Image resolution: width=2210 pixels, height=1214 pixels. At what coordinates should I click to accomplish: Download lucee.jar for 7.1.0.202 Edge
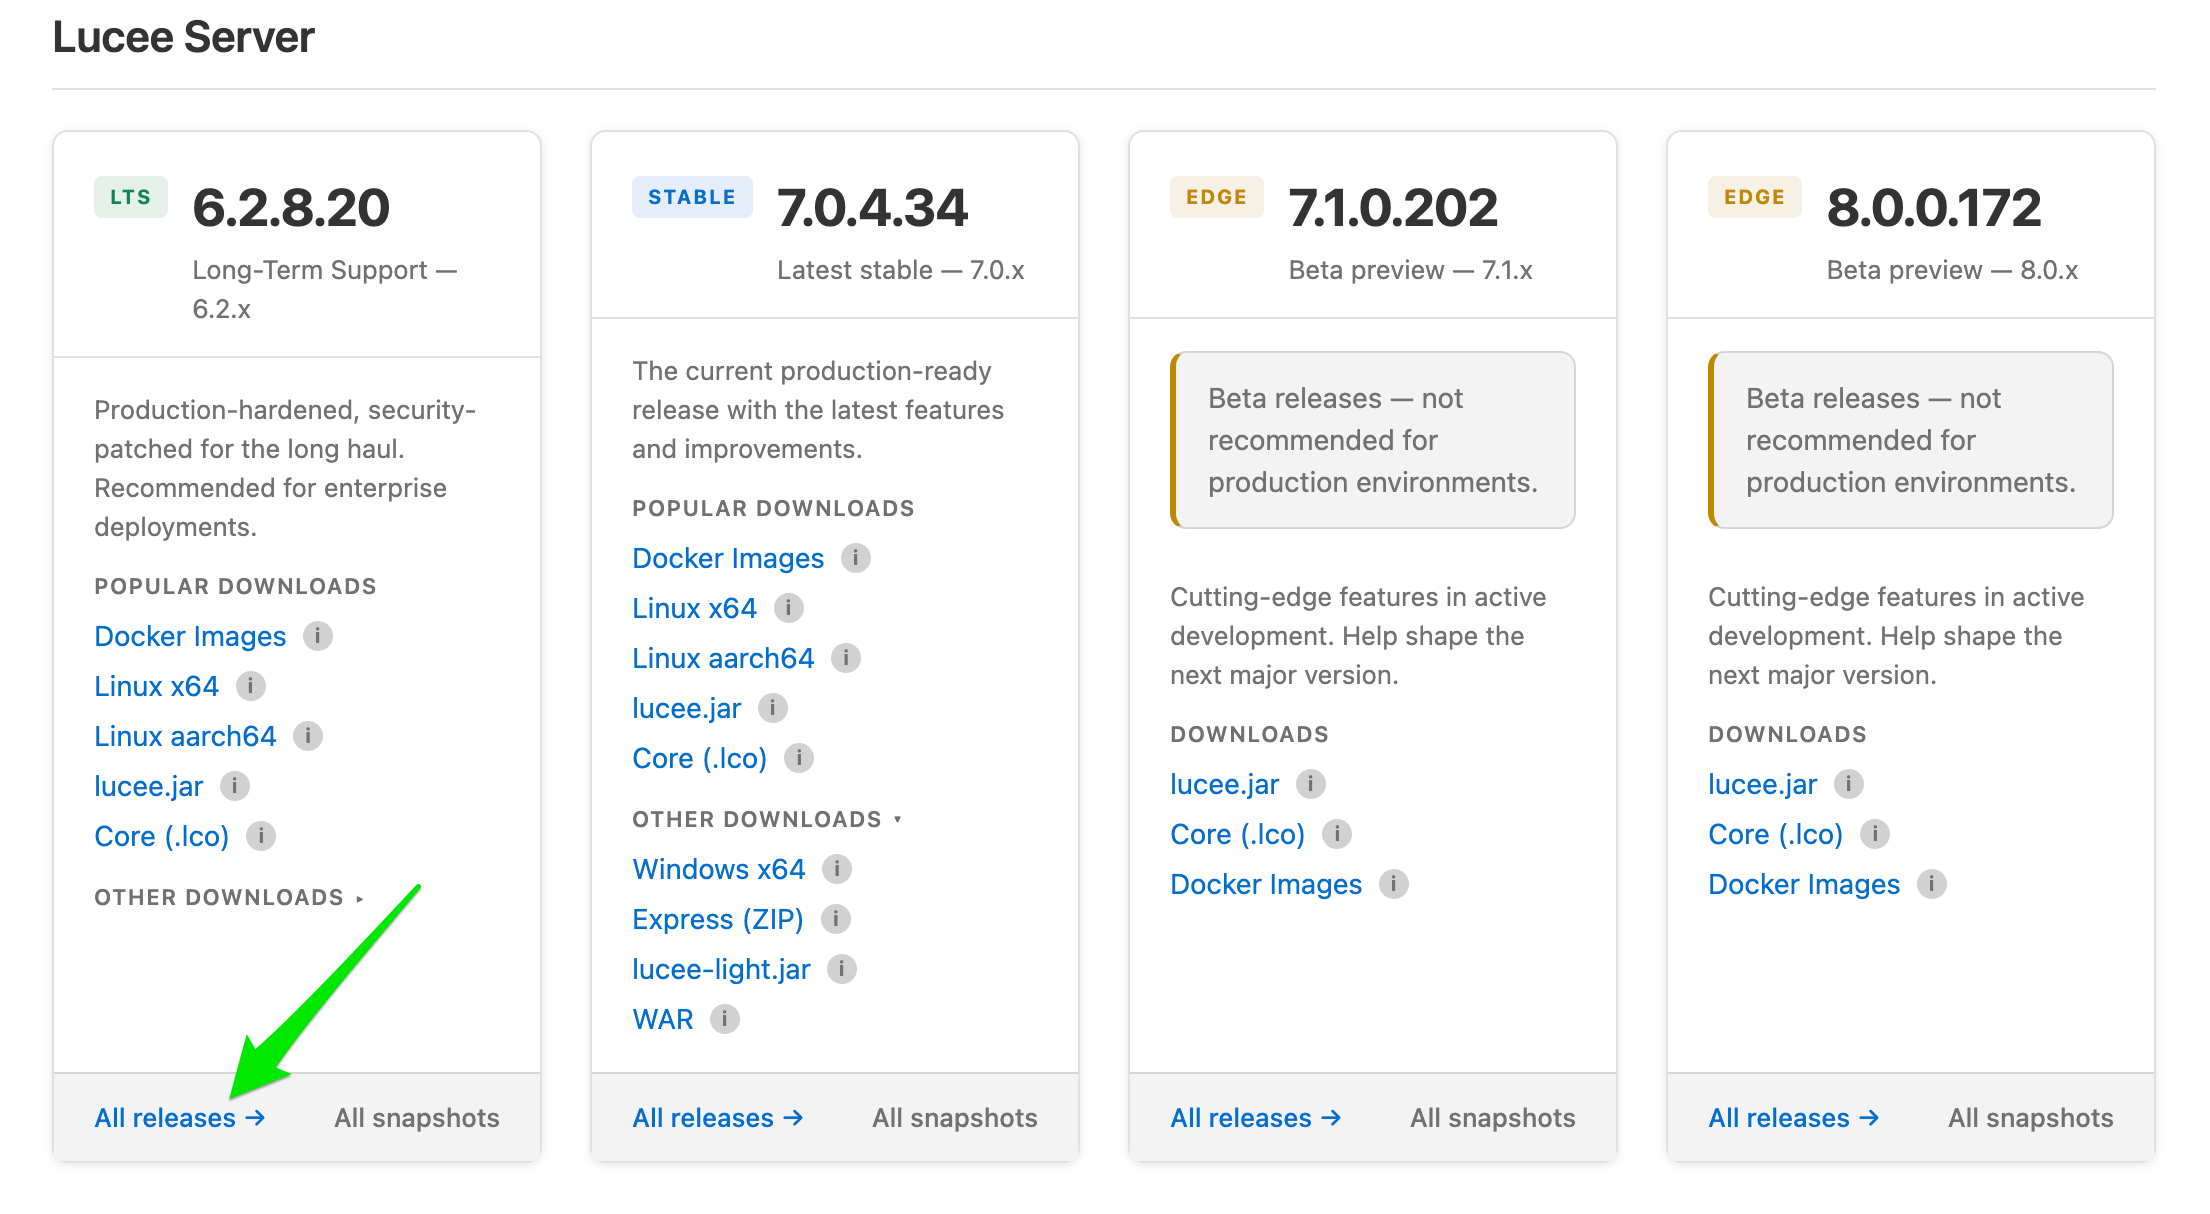click(x=1225, y=784)
